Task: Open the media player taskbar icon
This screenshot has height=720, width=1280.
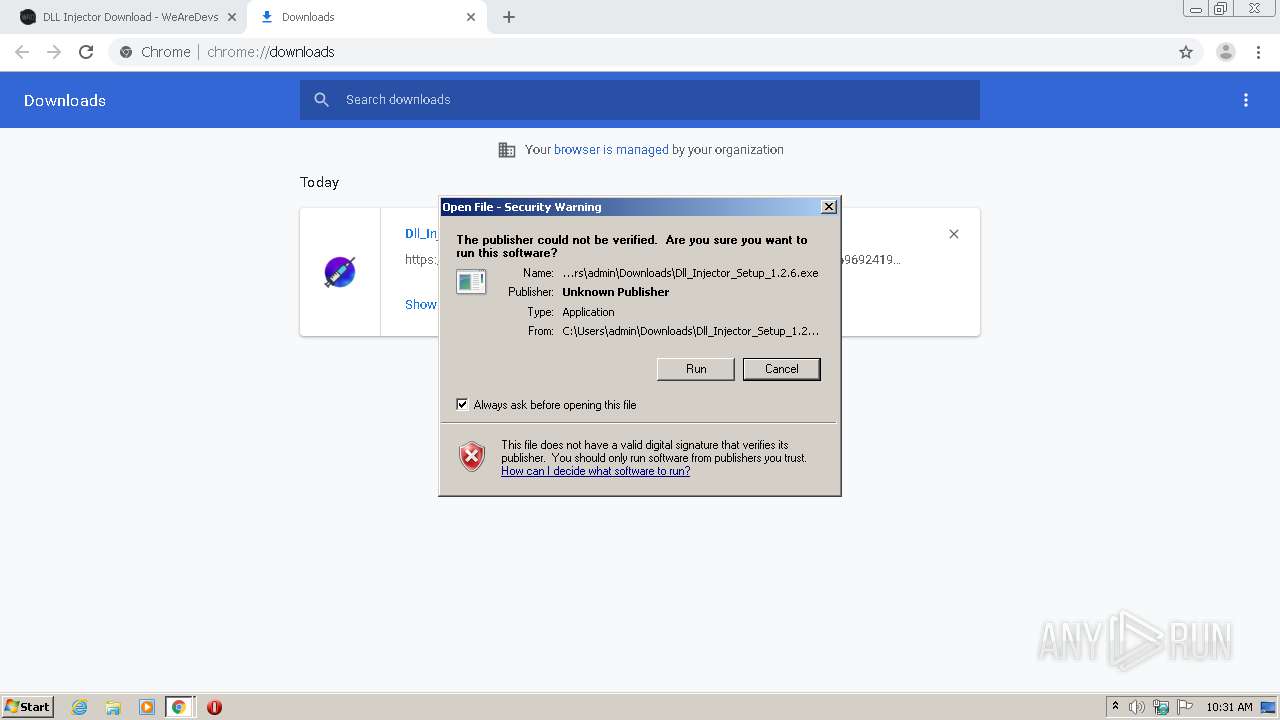Action: (146, 707)
